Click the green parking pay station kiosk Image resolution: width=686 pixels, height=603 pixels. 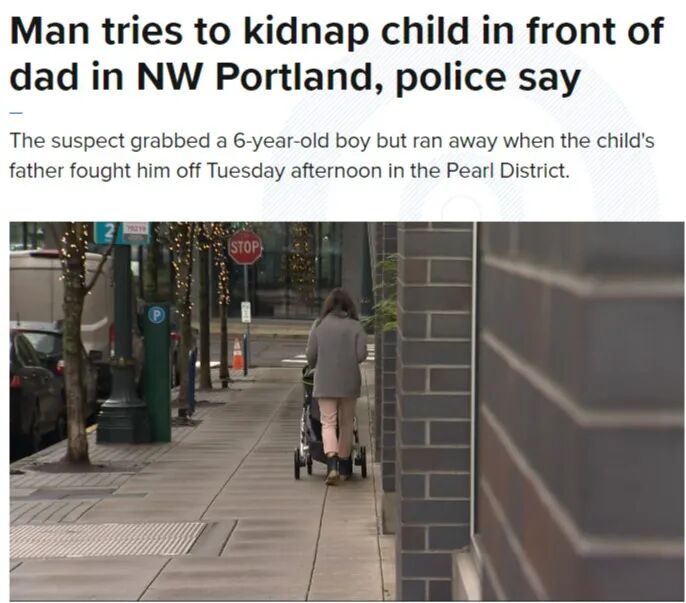pyautogui.click(x=157, y=372)
